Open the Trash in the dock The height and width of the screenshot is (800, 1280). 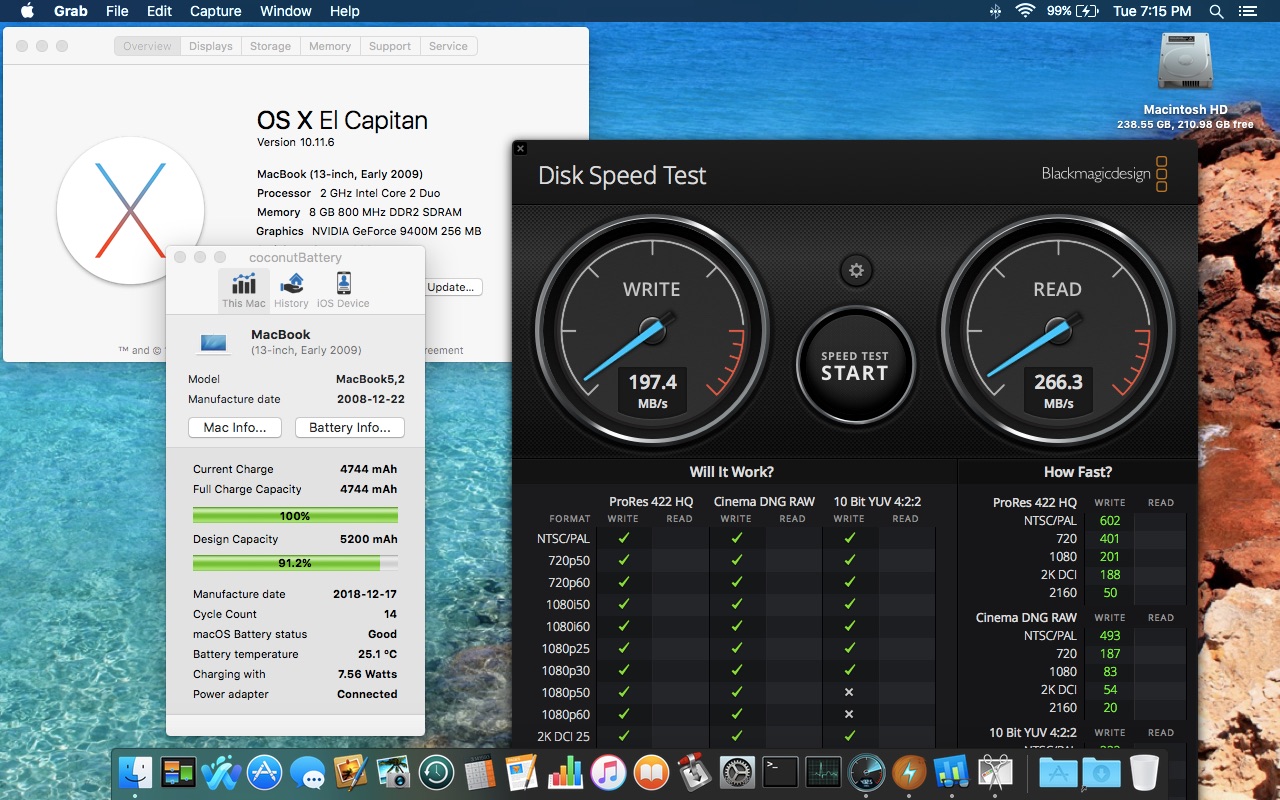coord(1144,772)
